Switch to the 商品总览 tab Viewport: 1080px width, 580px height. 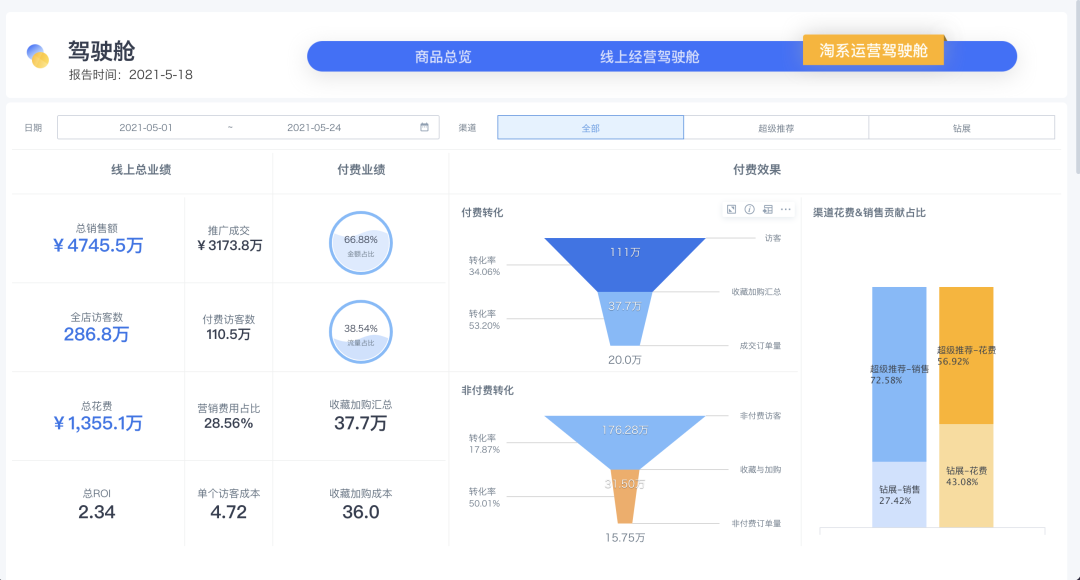coord(443,56)
